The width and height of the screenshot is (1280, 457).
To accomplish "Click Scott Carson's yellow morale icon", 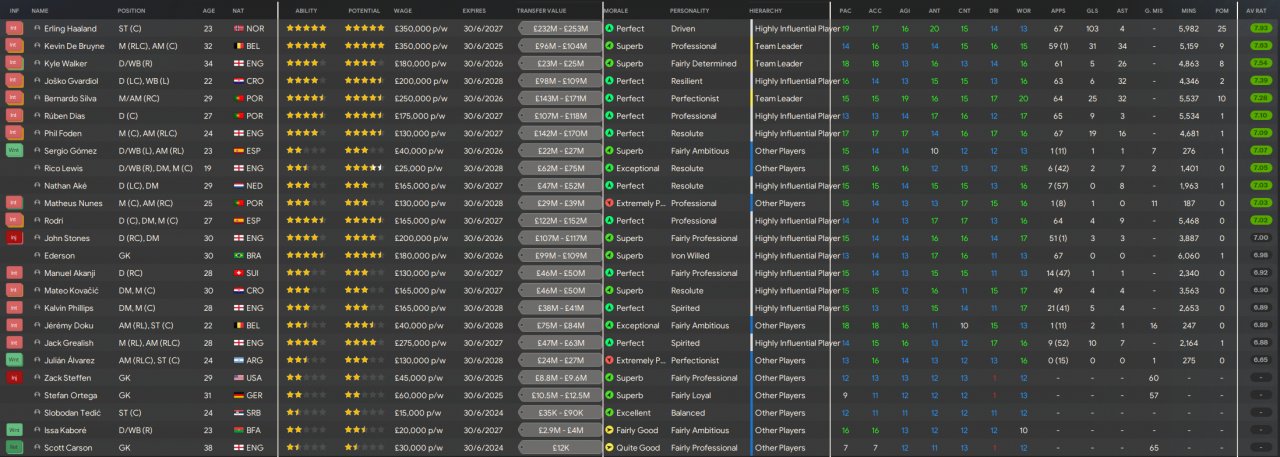I will 610,448.
